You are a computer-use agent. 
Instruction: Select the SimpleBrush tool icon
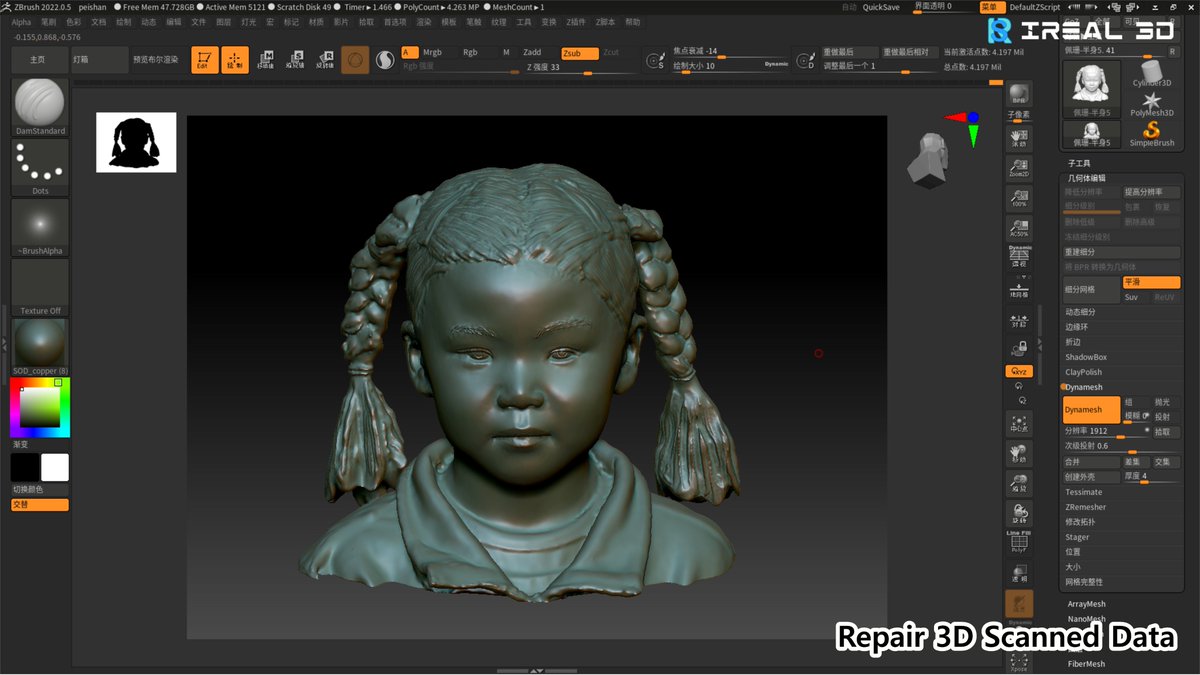[x=1152, y=134]
